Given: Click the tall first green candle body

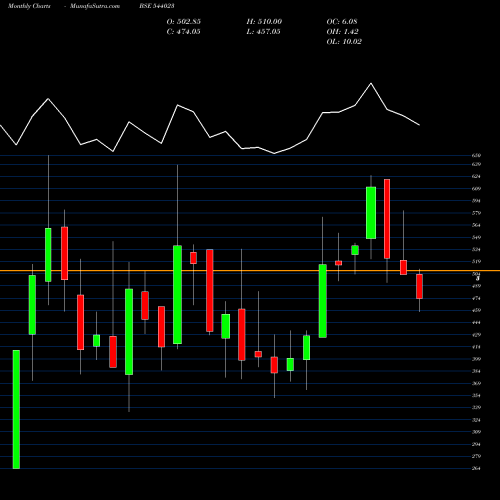Looking at the screenshot, I should coord(16,409).
